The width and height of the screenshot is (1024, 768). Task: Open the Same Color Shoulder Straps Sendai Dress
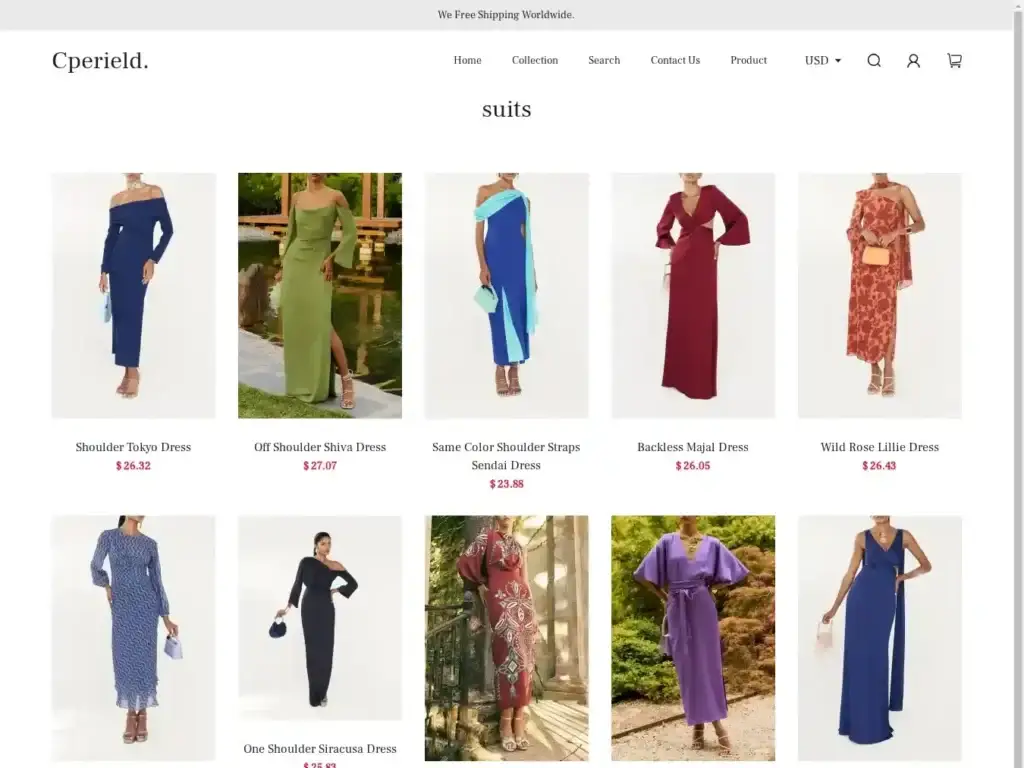(506, 456)
